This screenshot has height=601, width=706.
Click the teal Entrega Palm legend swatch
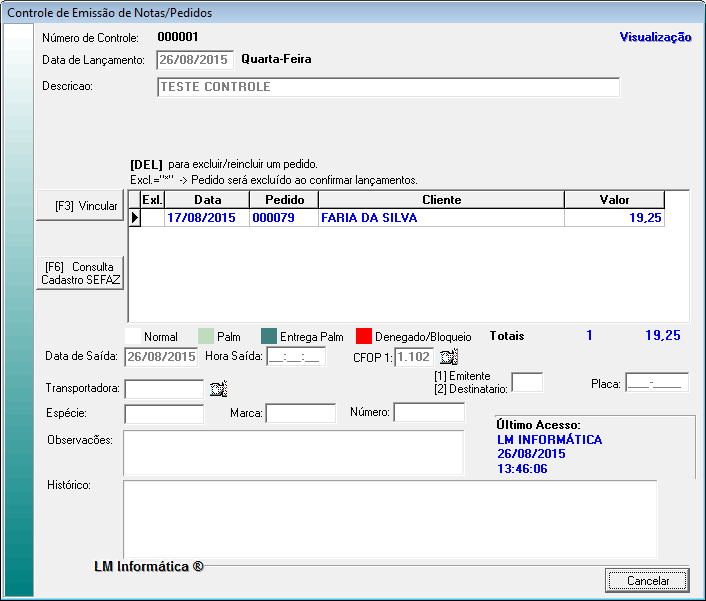pyautogui.click(x=268, y=337)
